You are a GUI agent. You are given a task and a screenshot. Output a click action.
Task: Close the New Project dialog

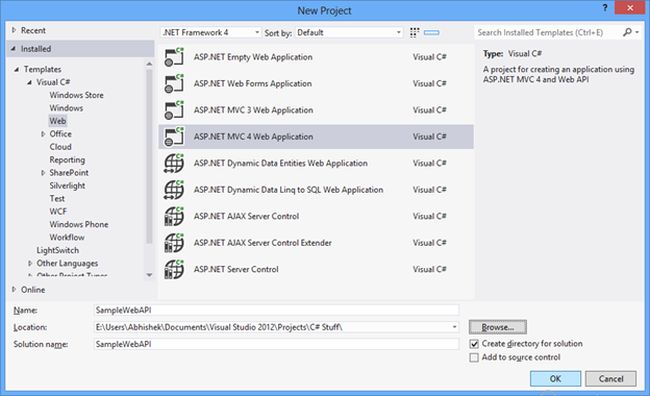(x=629, y=8)
